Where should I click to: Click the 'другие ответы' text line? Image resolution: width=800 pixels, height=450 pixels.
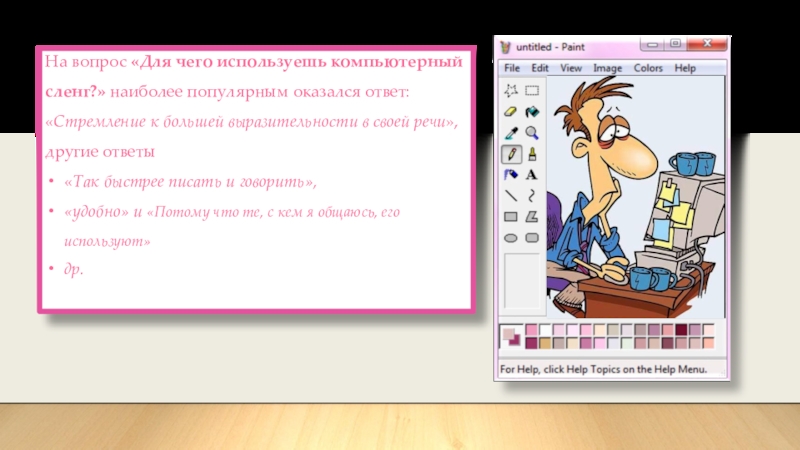coord(99,152)
